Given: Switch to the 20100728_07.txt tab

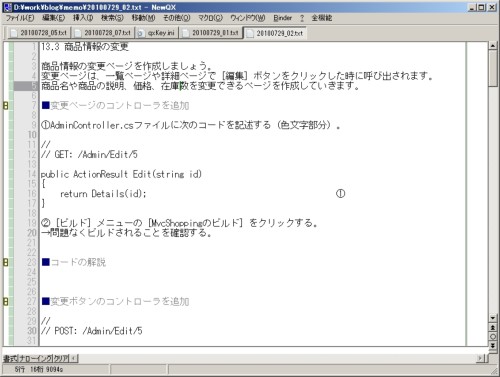Looking at the screenshot, I should pyautogui.click(x=103, y=33).
